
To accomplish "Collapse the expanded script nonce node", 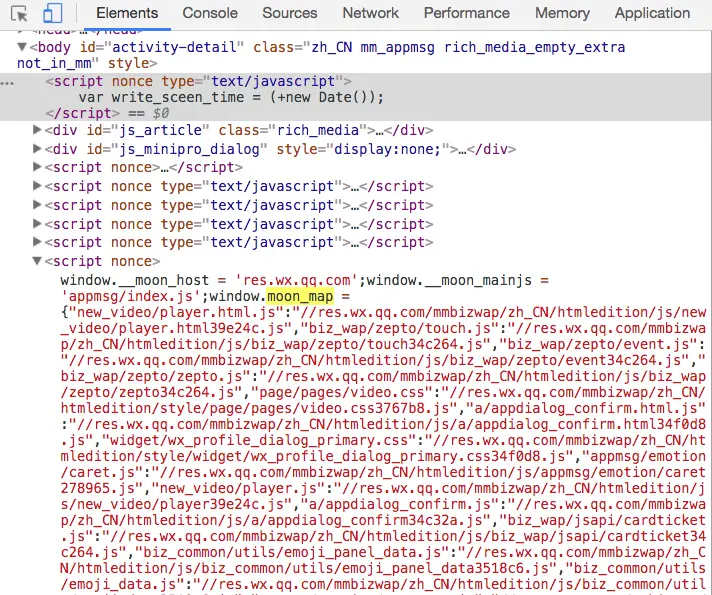I will click(37, 261).
